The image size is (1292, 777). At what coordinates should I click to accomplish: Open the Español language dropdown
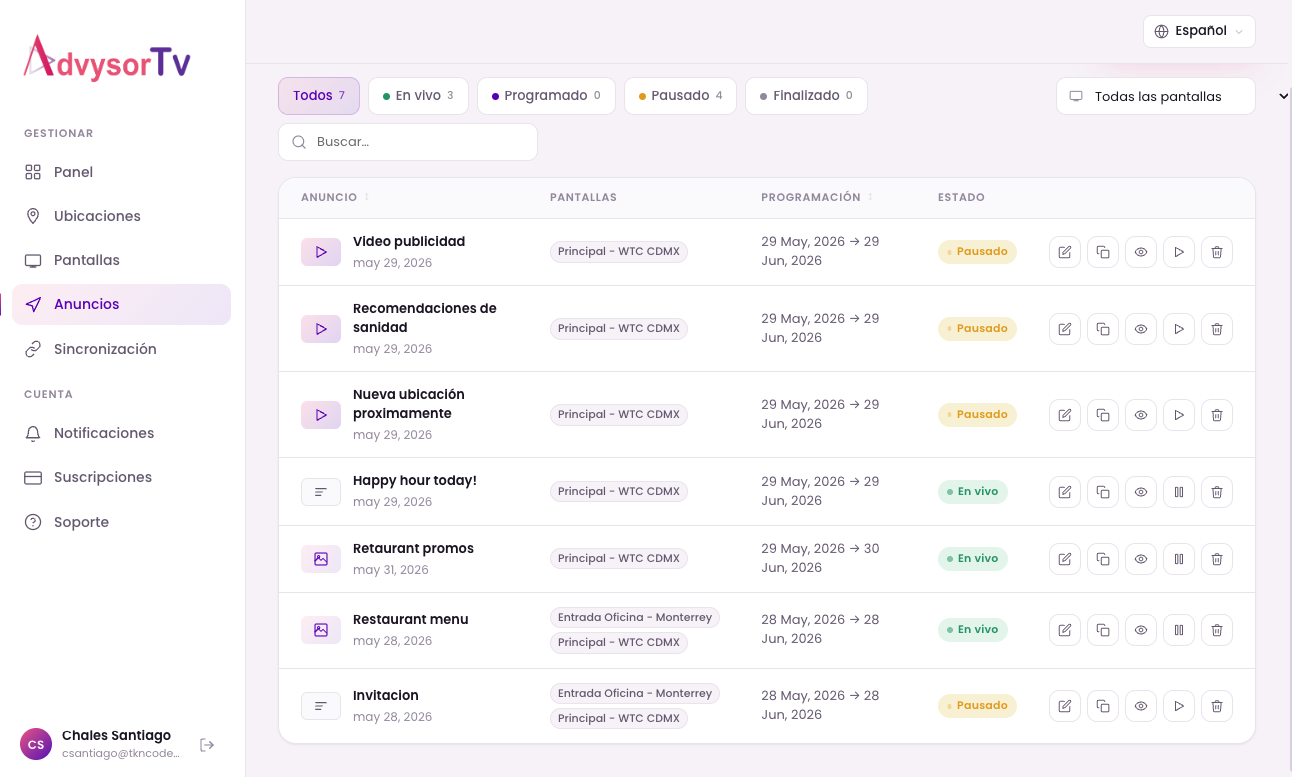[x=1199, y=31]
